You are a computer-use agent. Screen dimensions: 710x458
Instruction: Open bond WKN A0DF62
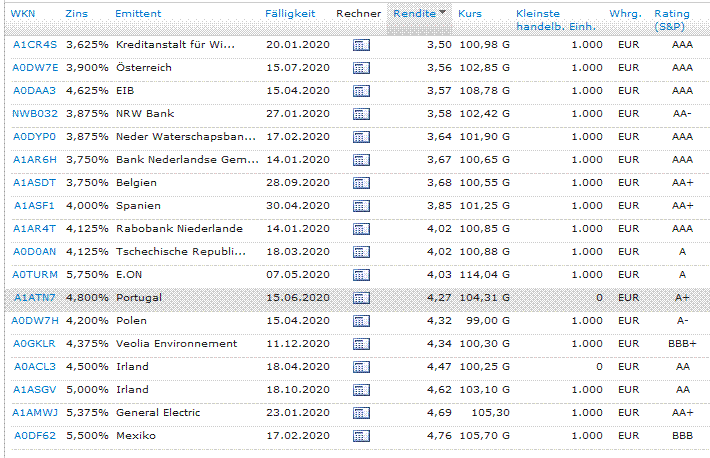35,436
